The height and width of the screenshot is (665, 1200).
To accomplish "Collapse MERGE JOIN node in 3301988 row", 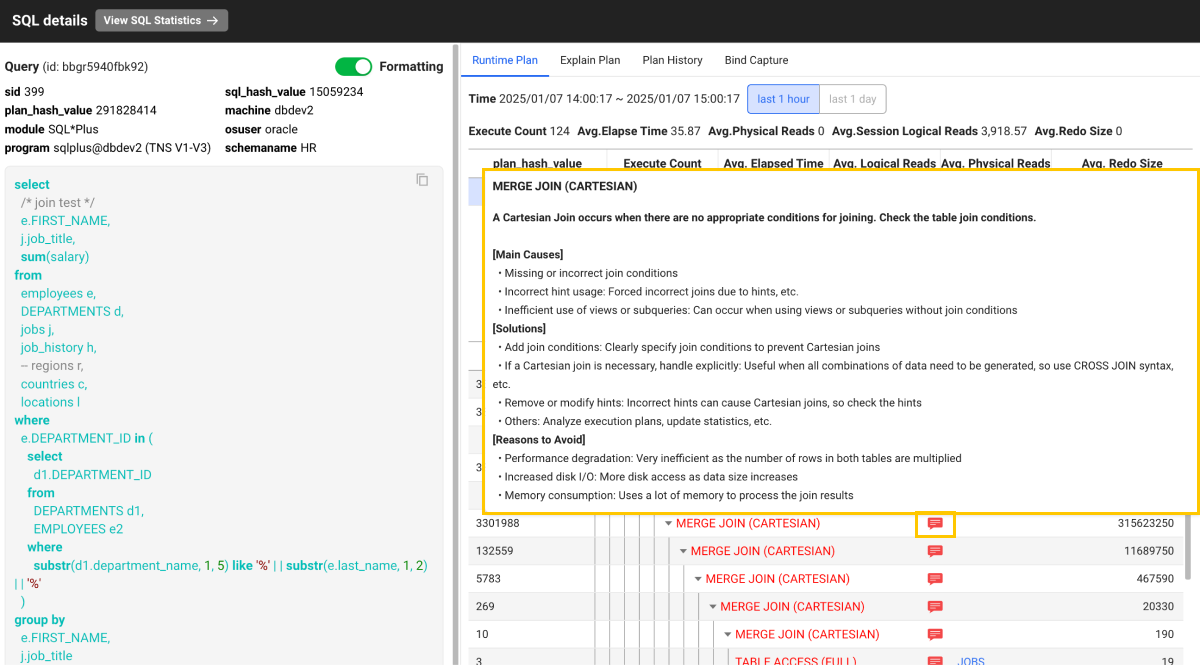I will 668,523.
